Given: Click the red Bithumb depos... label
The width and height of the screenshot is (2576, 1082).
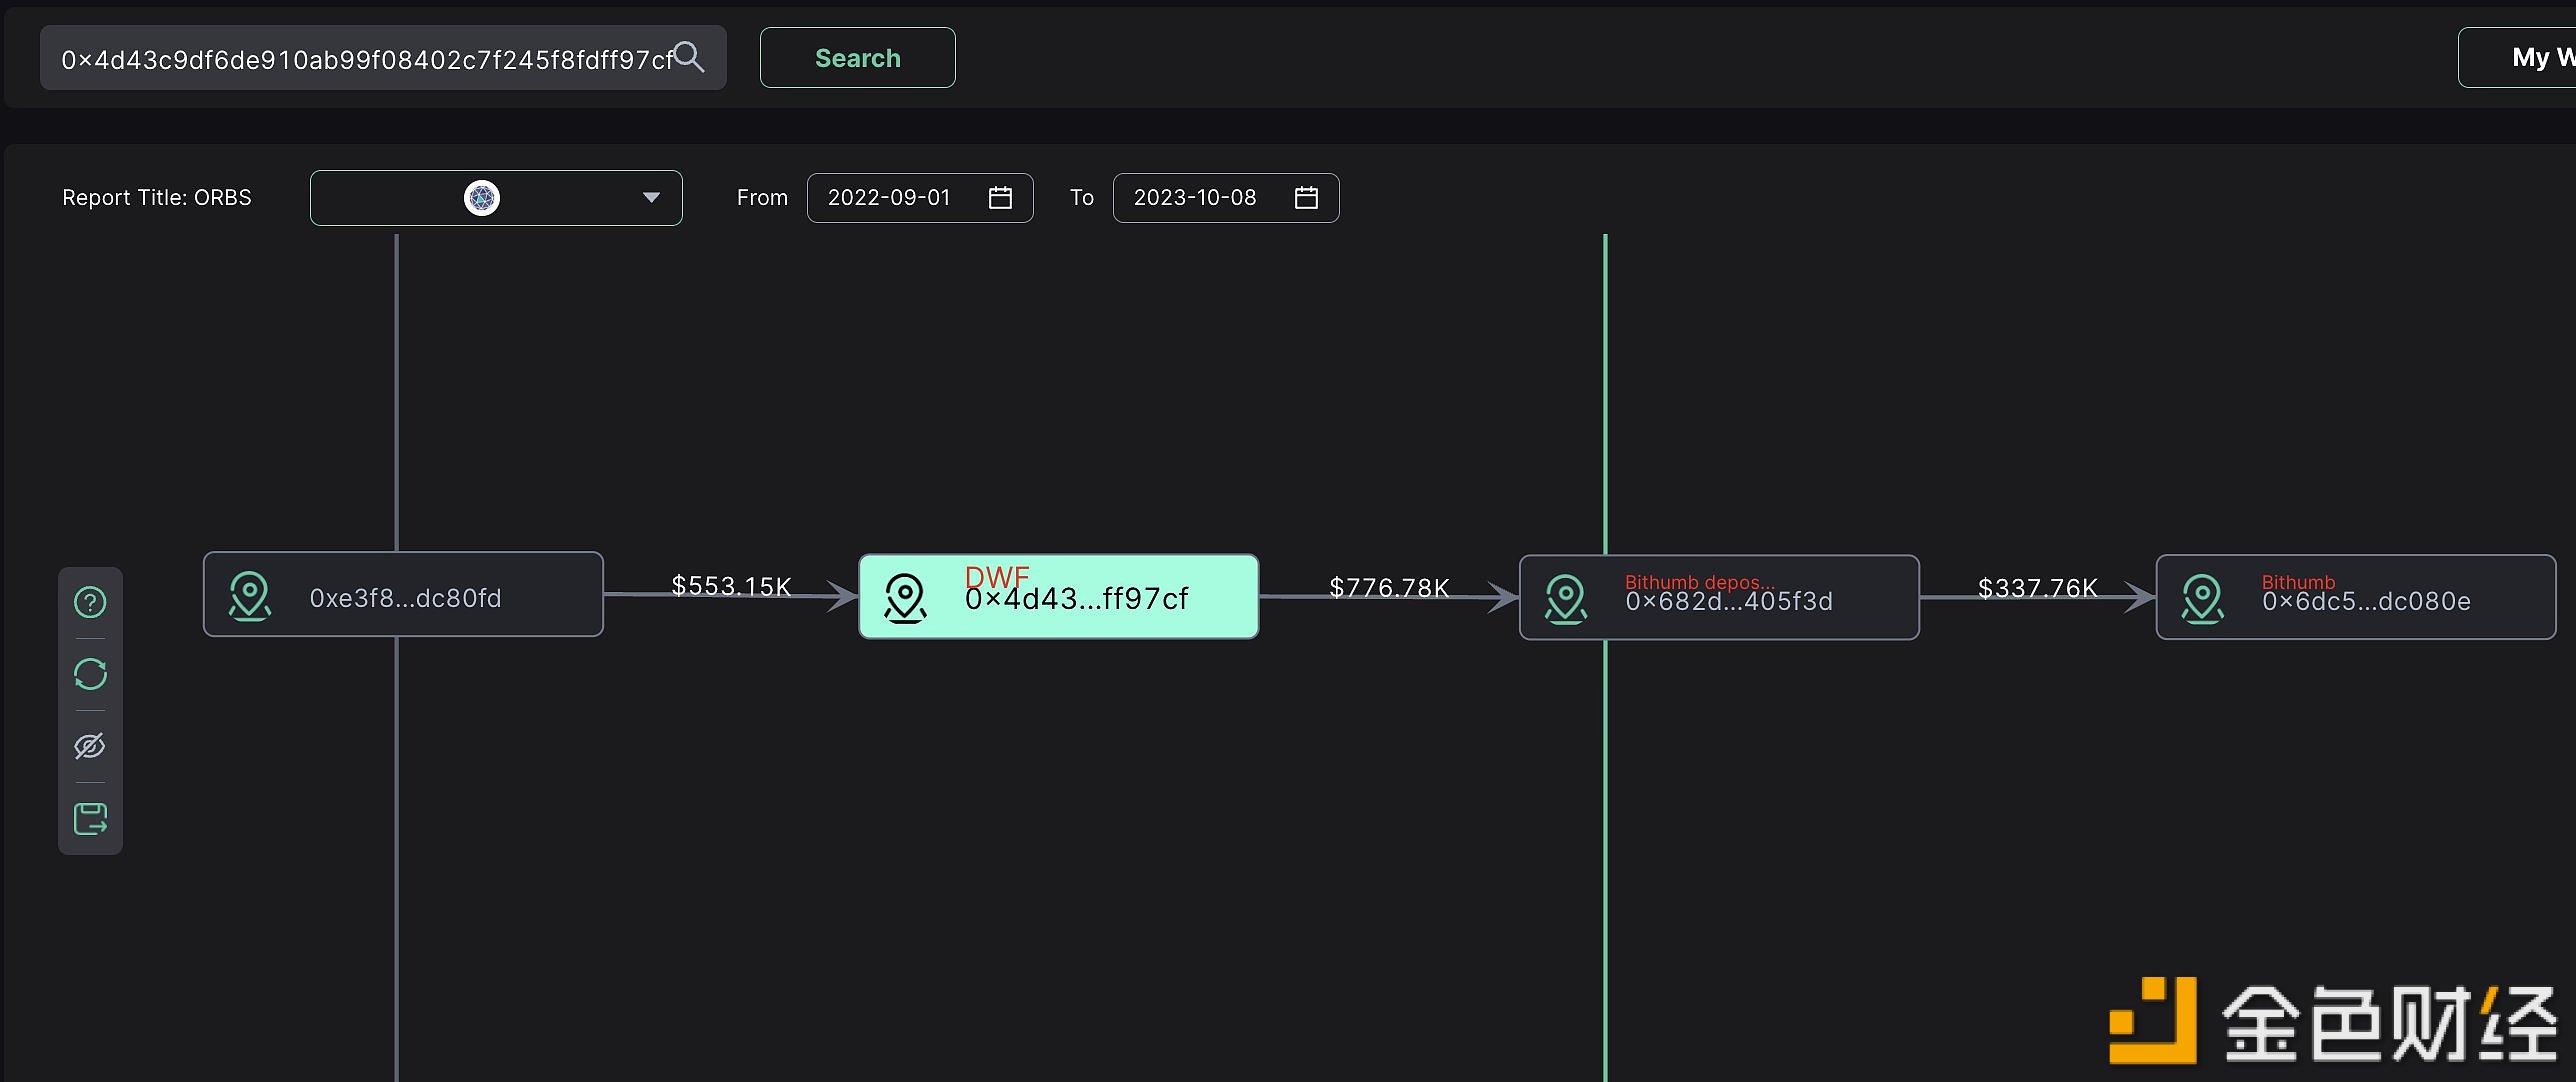Looking at the screenshot, I should coord(1700,582).
